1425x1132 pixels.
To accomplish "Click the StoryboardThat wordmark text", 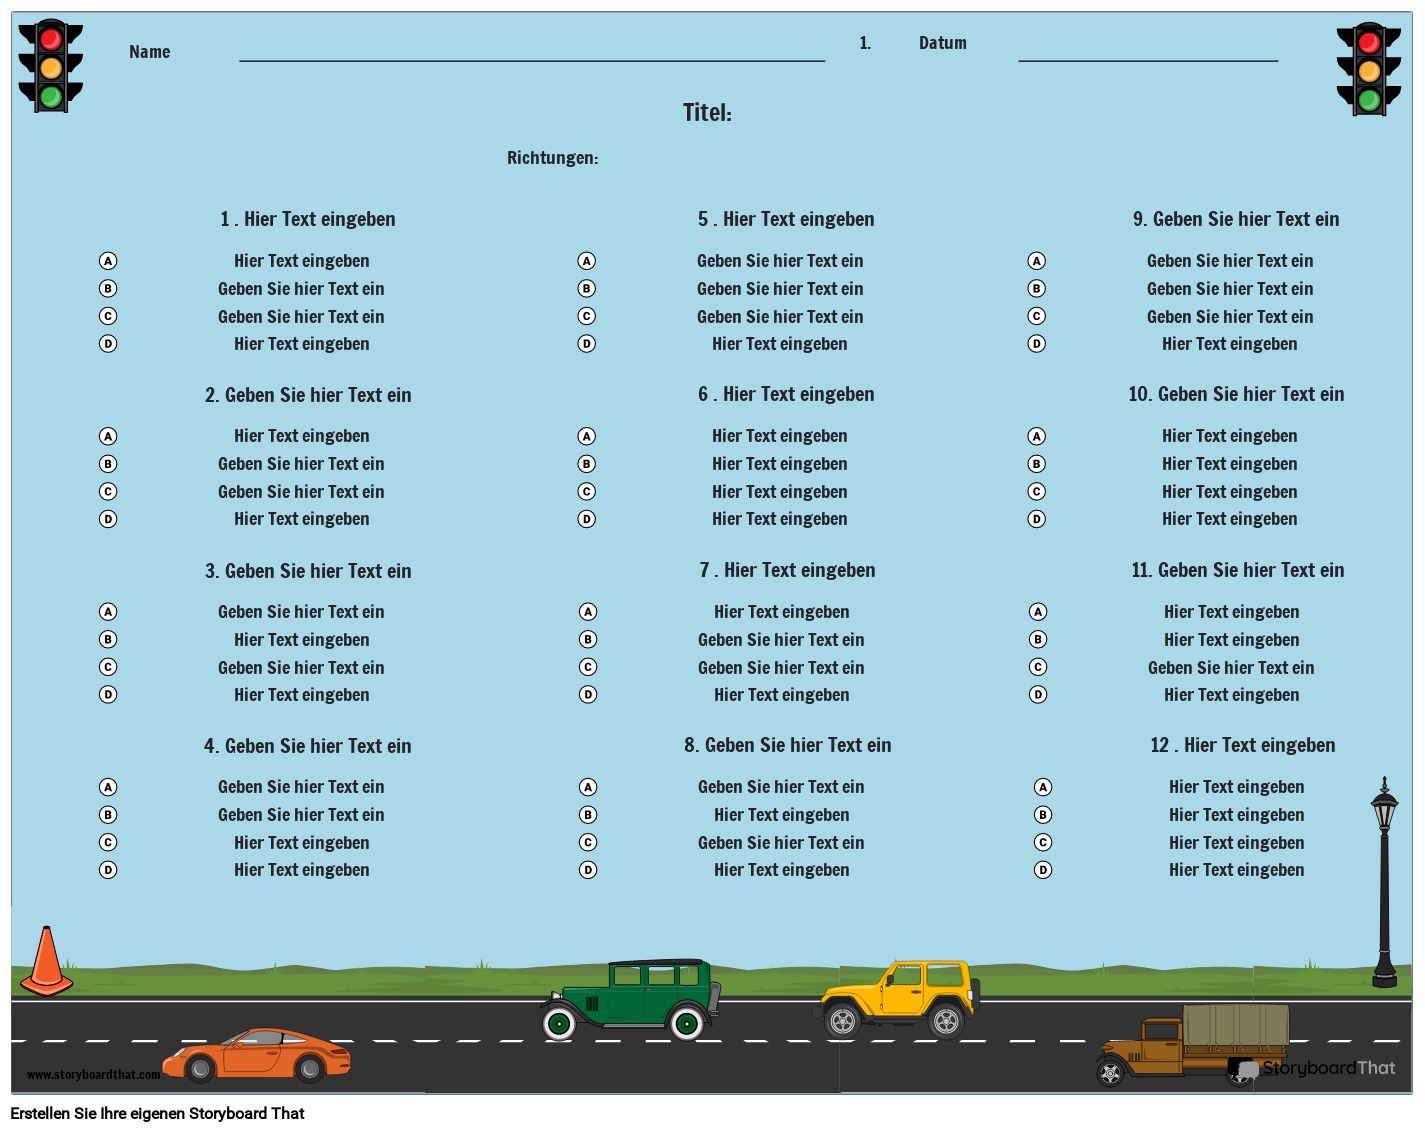I will click(1330, 1068).
